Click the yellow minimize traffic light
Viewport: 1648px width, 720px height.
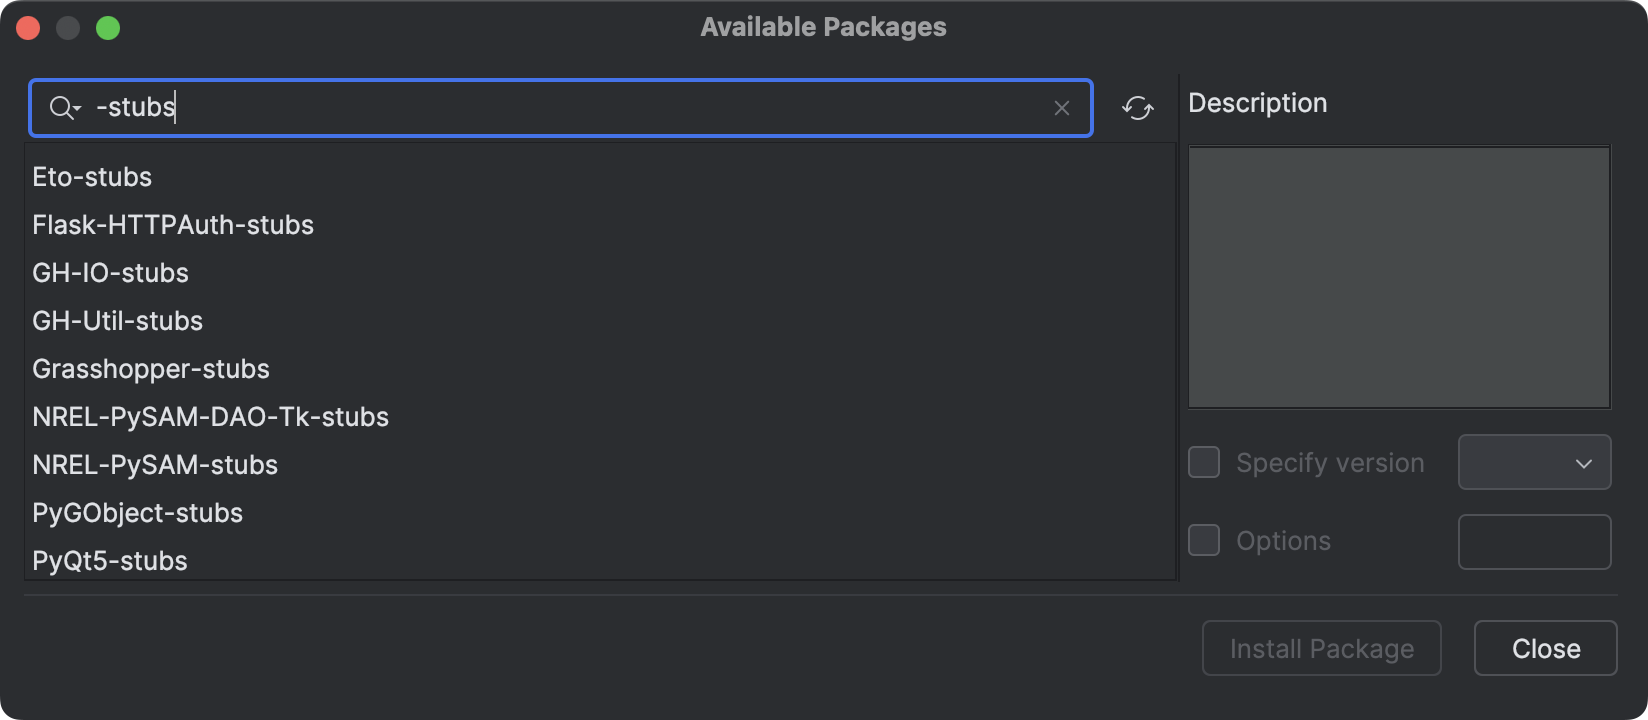[x=69, y=27]
